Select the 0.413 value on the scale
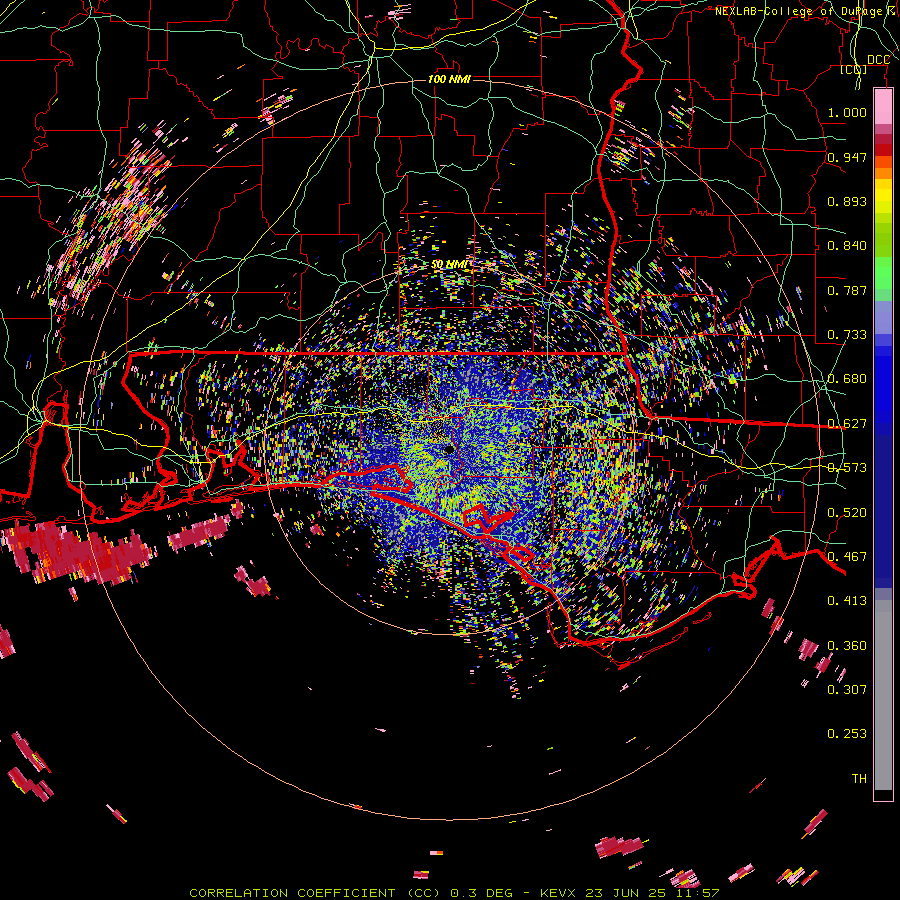Viewport: 900px width, 900px height. [847, 601]
